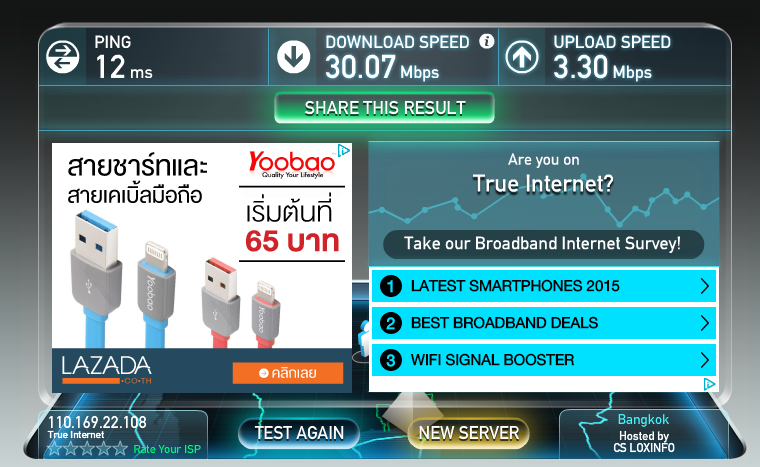Rate the ISP with the five stars
The image size is (760, 467).
[x=87, y=449]
